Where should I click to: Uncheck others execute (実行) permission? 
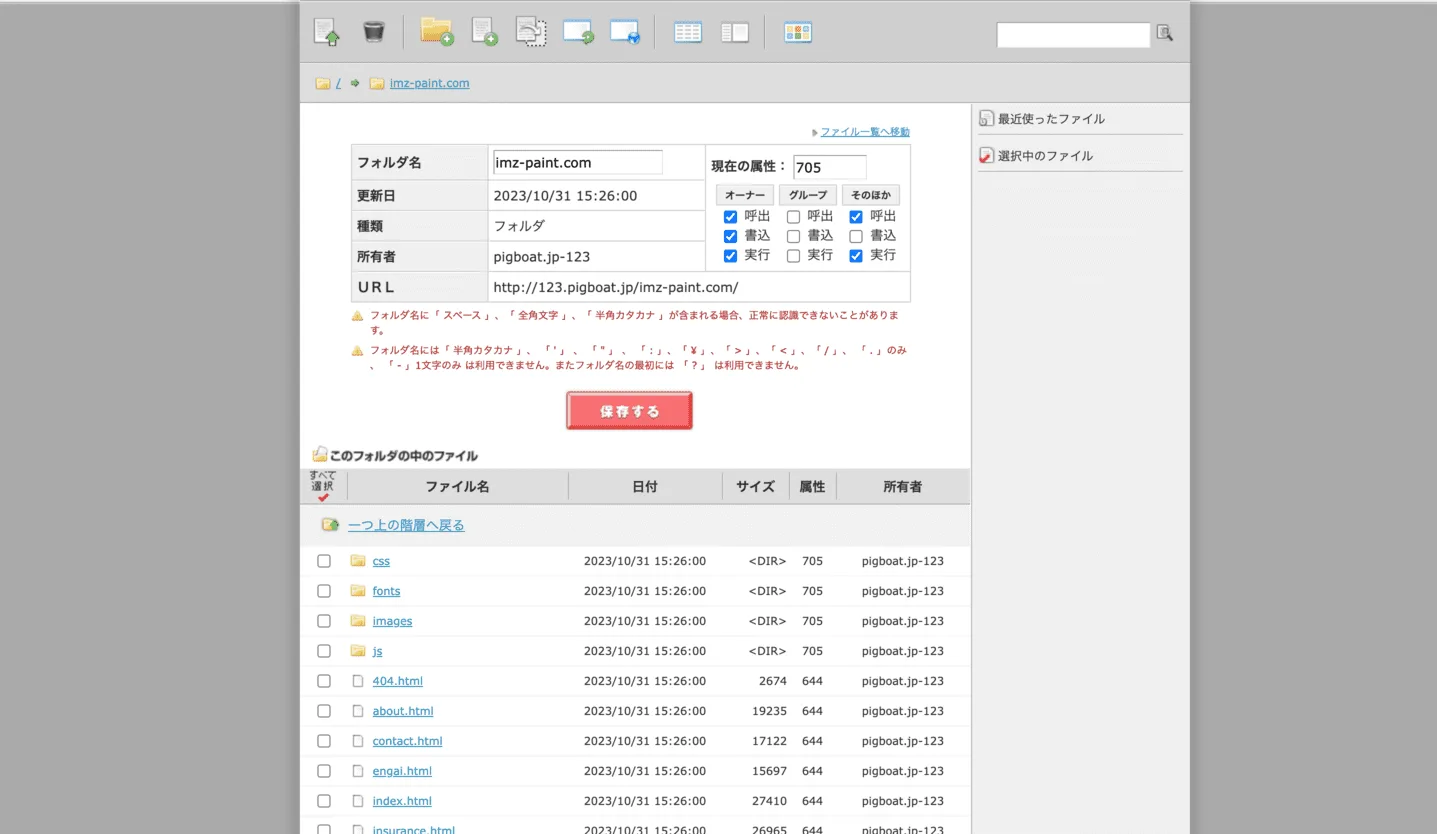856,256
